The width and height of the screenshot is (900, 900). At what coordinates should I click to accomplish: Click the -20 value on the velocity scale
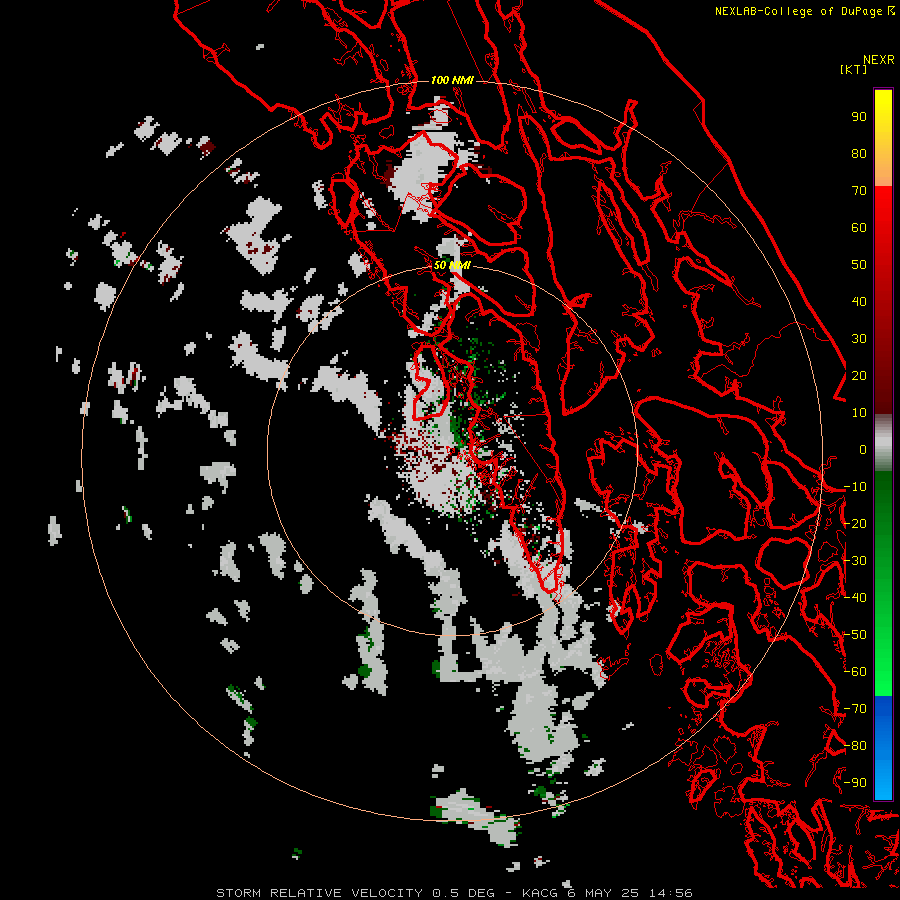[855, 523]
